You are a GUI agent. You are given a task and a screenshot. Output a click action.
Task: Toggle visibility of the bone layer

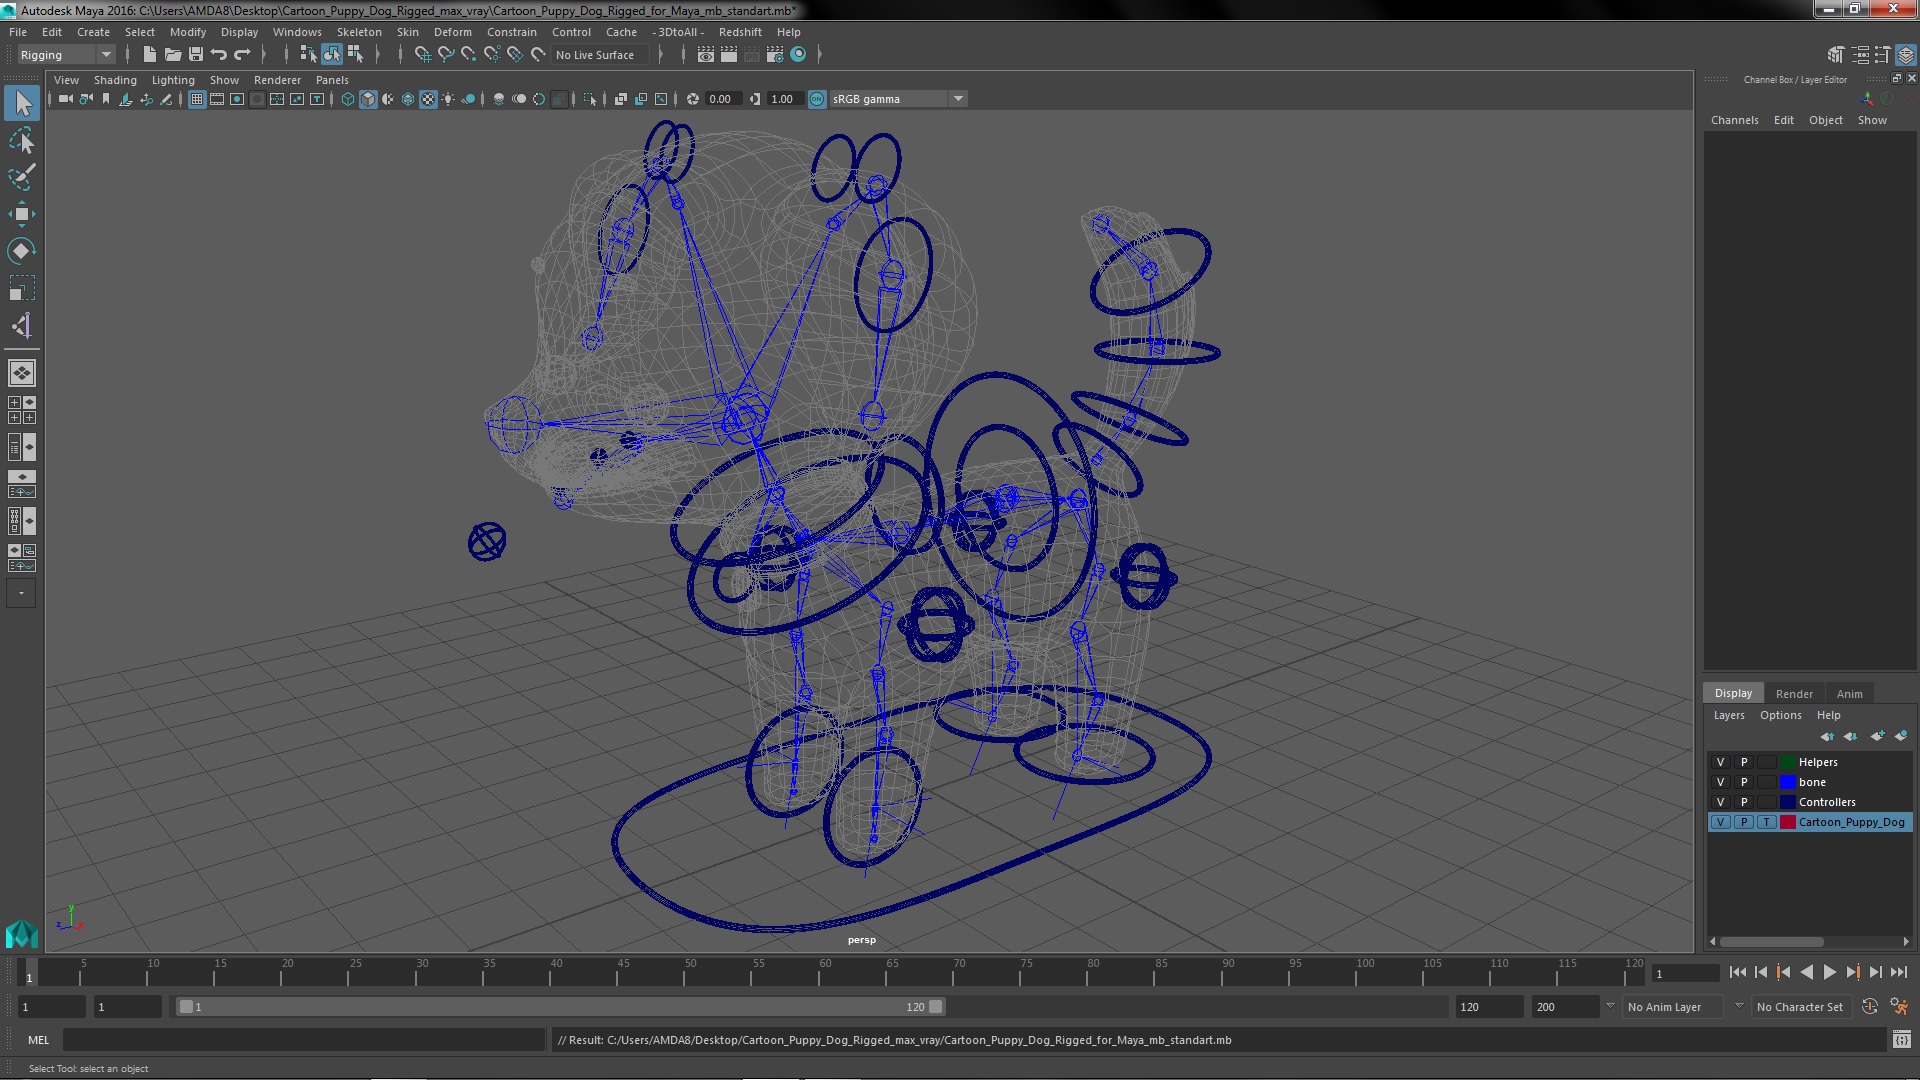pos(1720,782)
